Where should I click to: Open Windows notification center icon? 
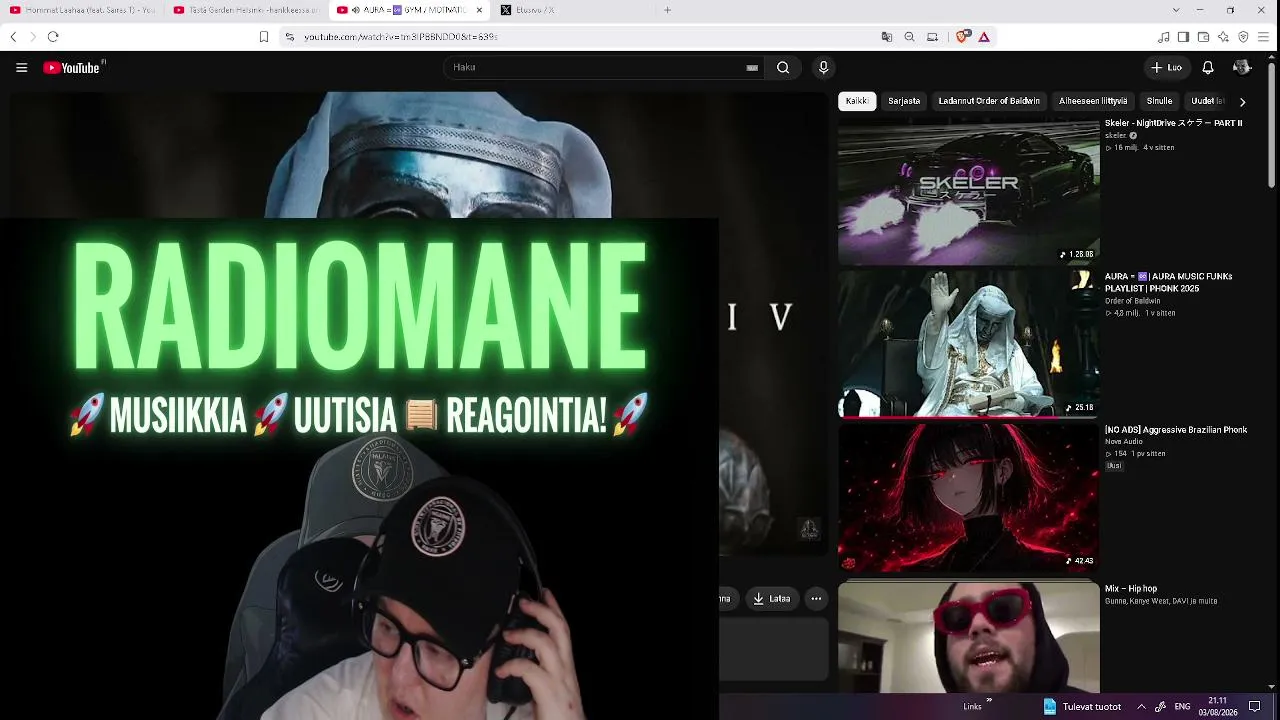click(1255, 707)
